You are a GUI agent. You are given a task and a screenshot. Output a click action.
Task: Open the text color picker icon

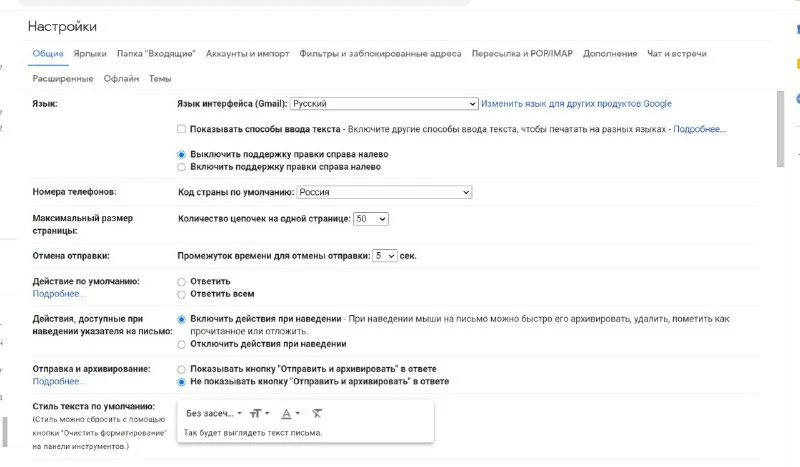pyautogui.click(x=290, y=413)
